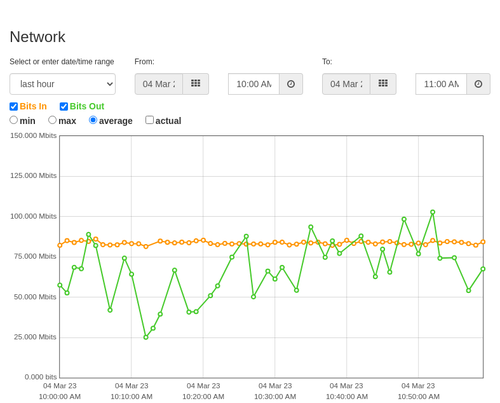The width and height of the screenshot is (500, 403).
Task: Click the From date field showing 04 Mar
Action: [x=159, y=84]
